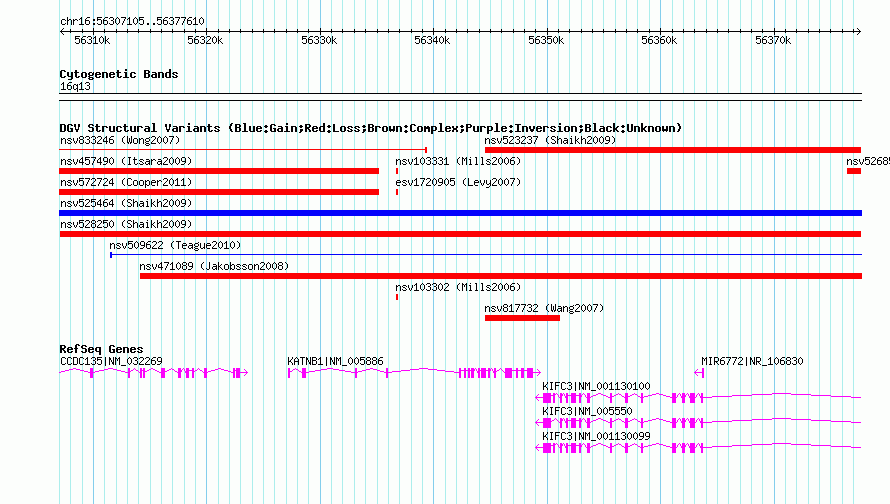Viewport: 890px width, 504px height.
Task: Click the red loss bar under nsv528250
Action: point(460,234)
